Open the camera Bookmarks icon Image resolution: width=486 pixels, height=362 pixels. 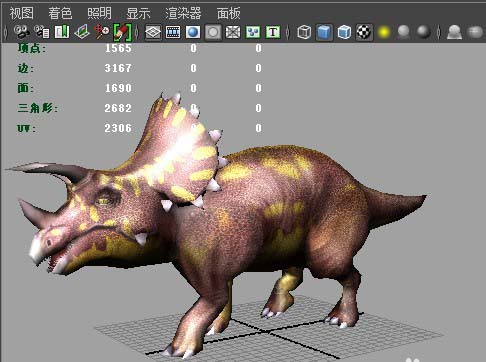[x=62, y=32]
